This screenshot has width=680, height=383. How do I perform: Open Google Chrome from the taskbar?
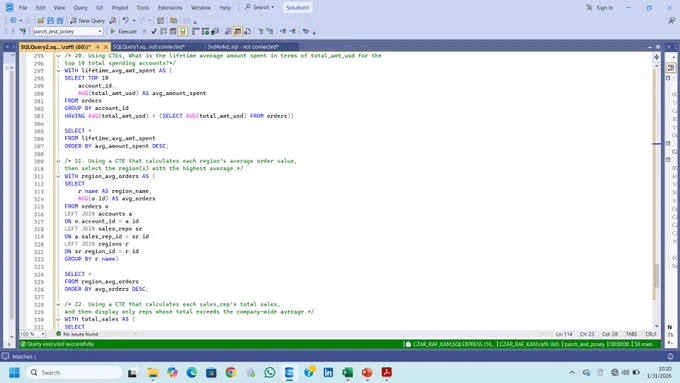coord(231,373)
